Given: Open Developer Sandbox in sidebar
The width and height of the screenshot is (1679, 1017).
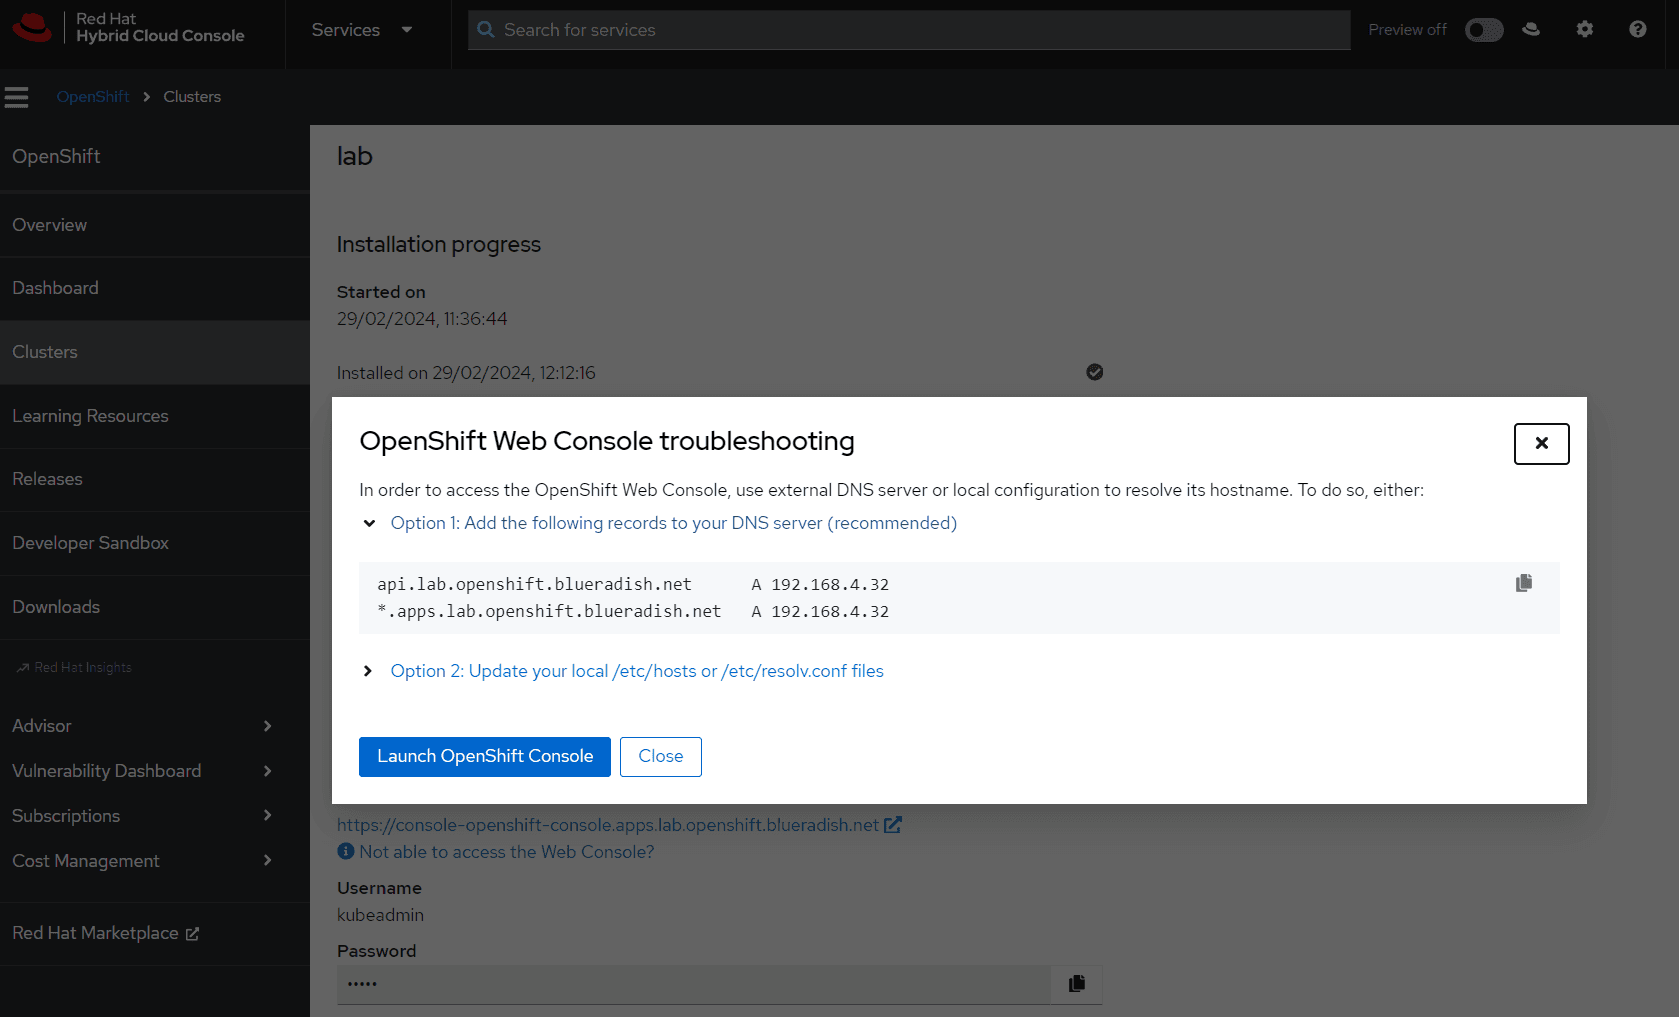Looking at the screenshot, I should (154, 543).
